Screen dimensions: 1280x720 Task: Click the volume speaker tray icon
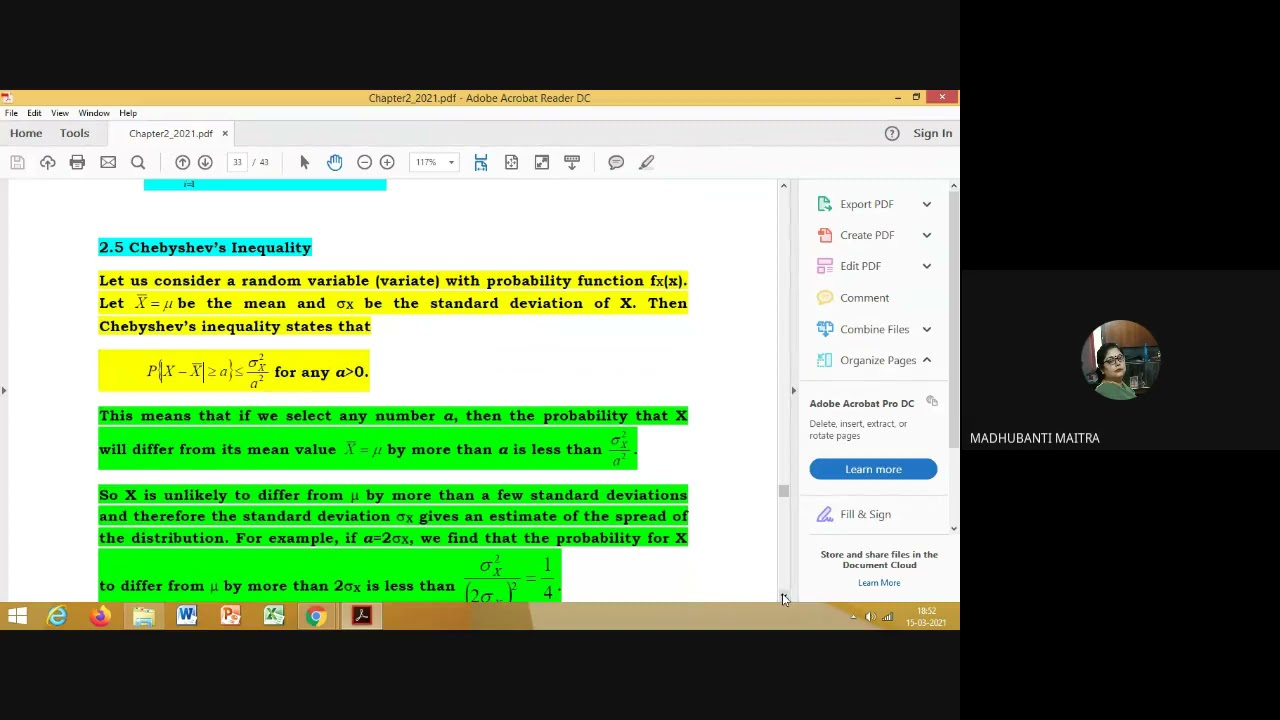coord(869,617)
